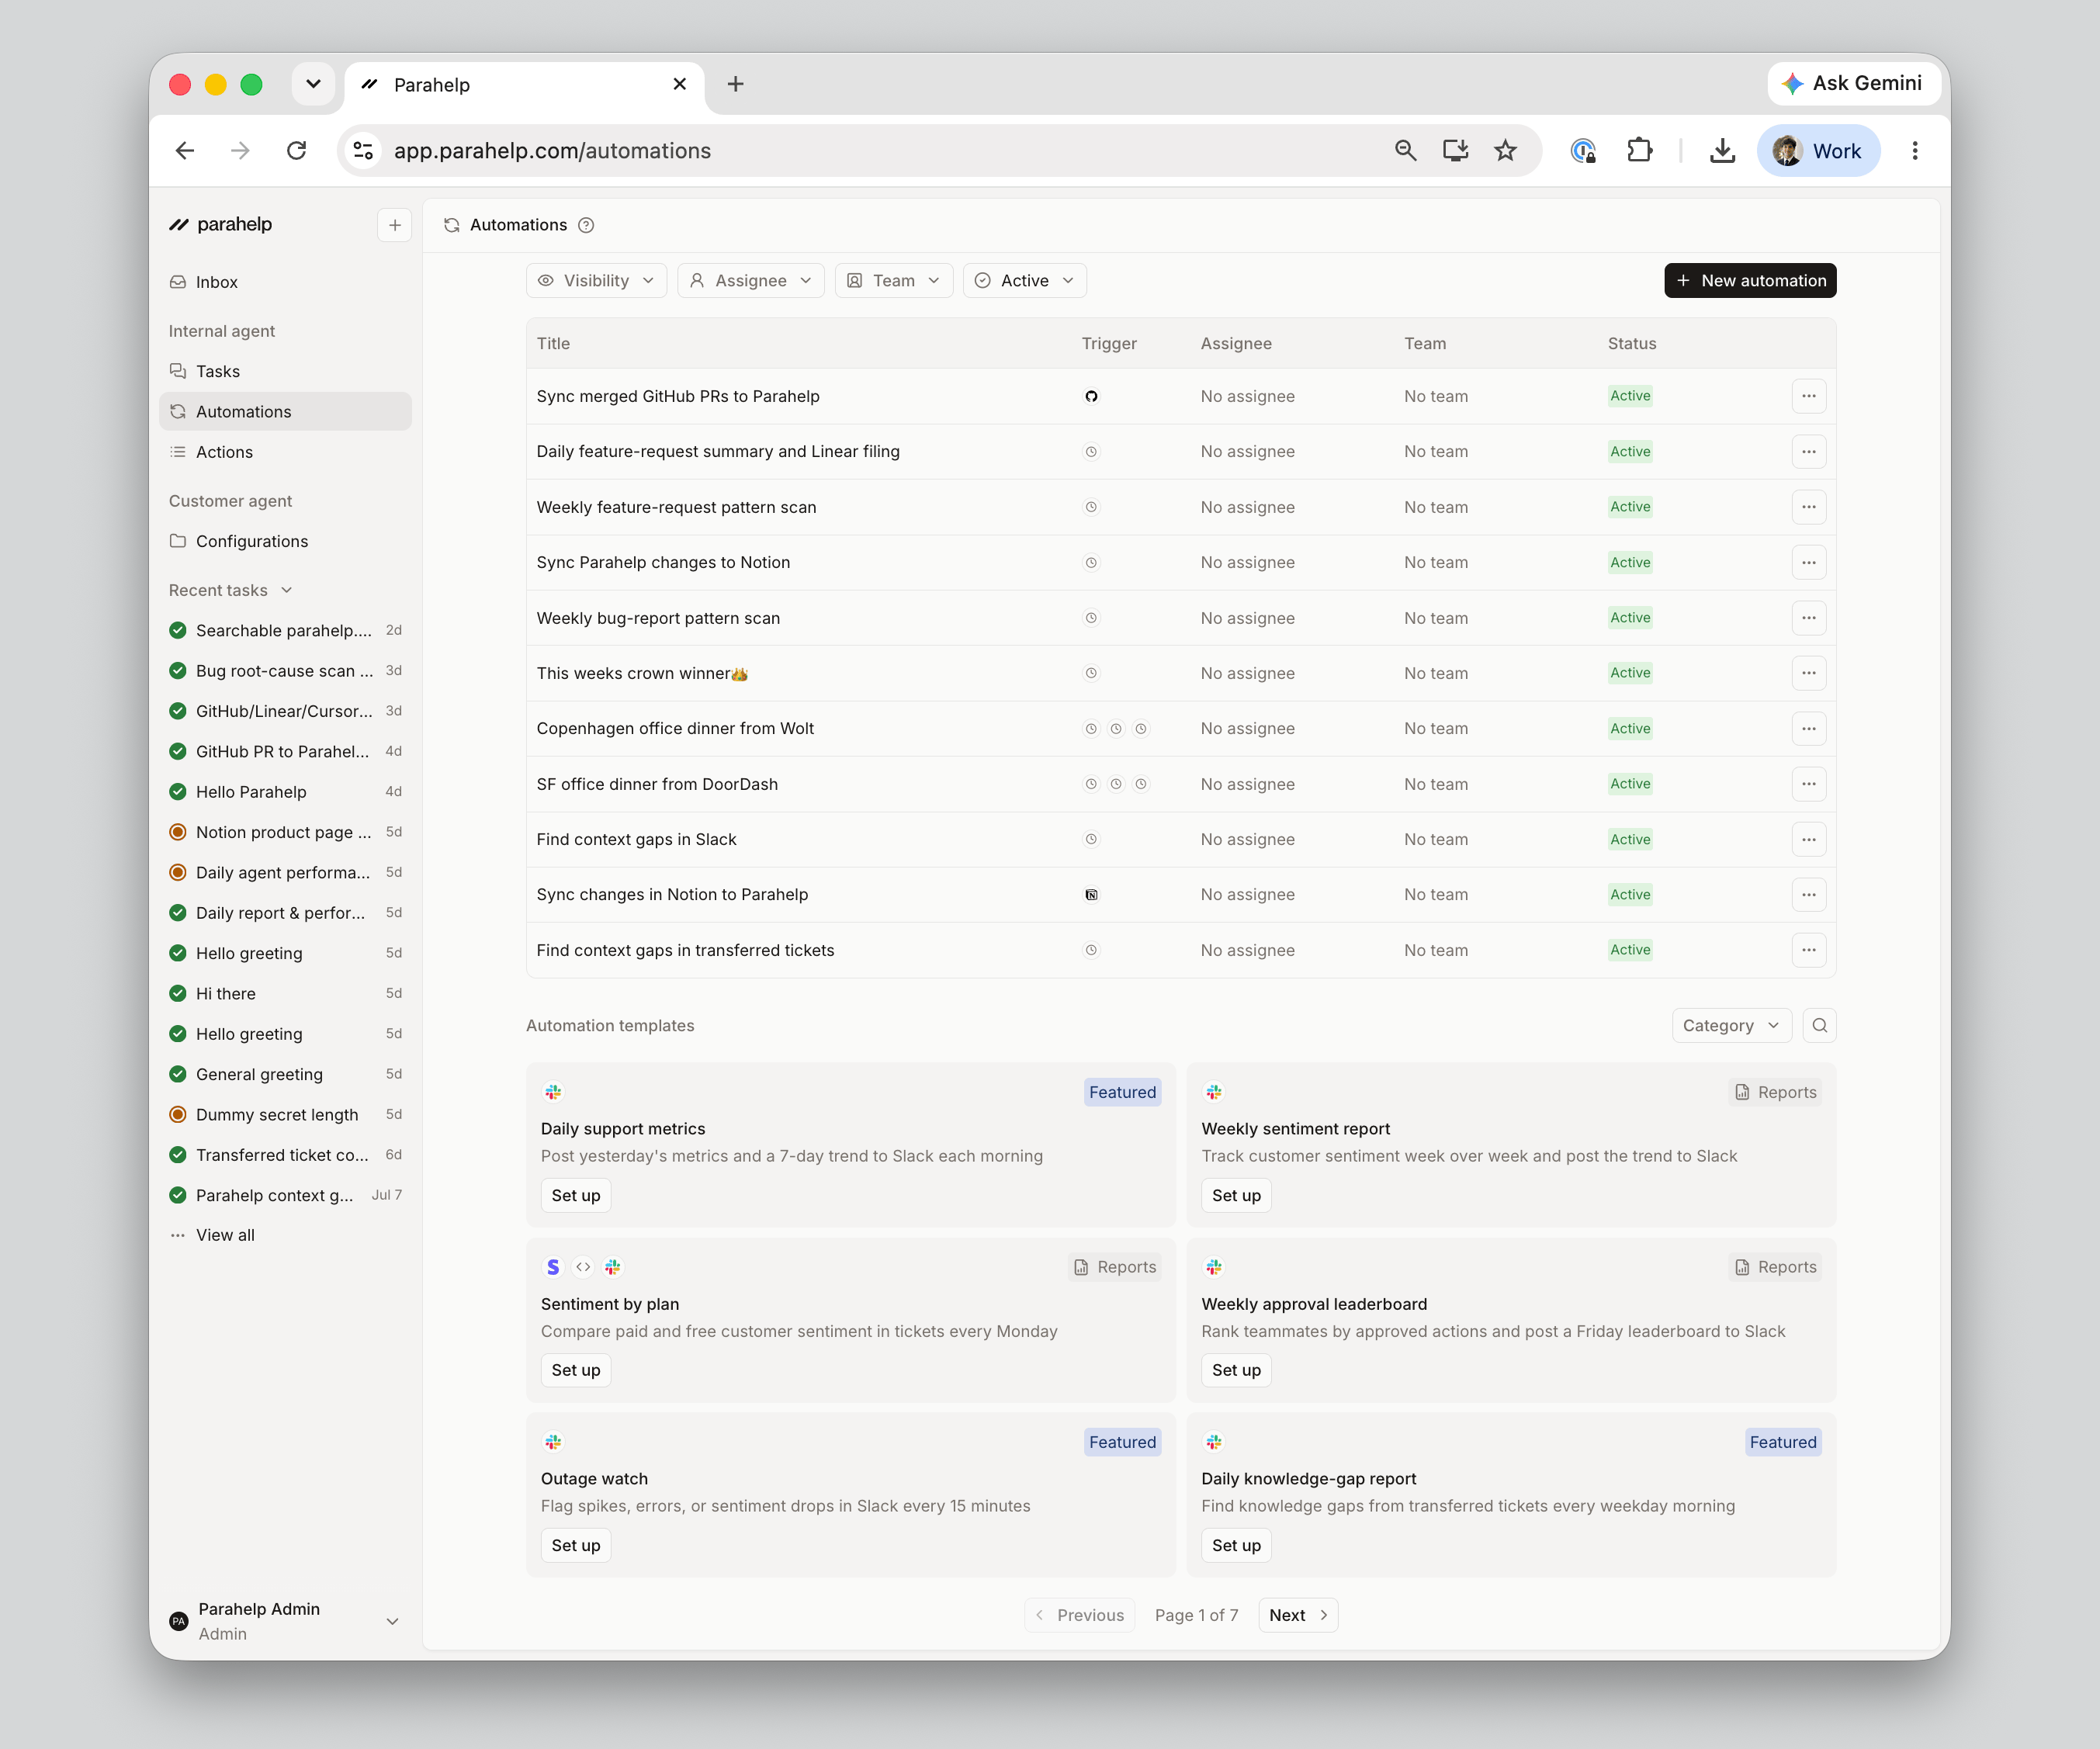Open Actions in the sidebar
Screen dimensions: 2100x1749
pyautogui.click(x=285, y=452)
